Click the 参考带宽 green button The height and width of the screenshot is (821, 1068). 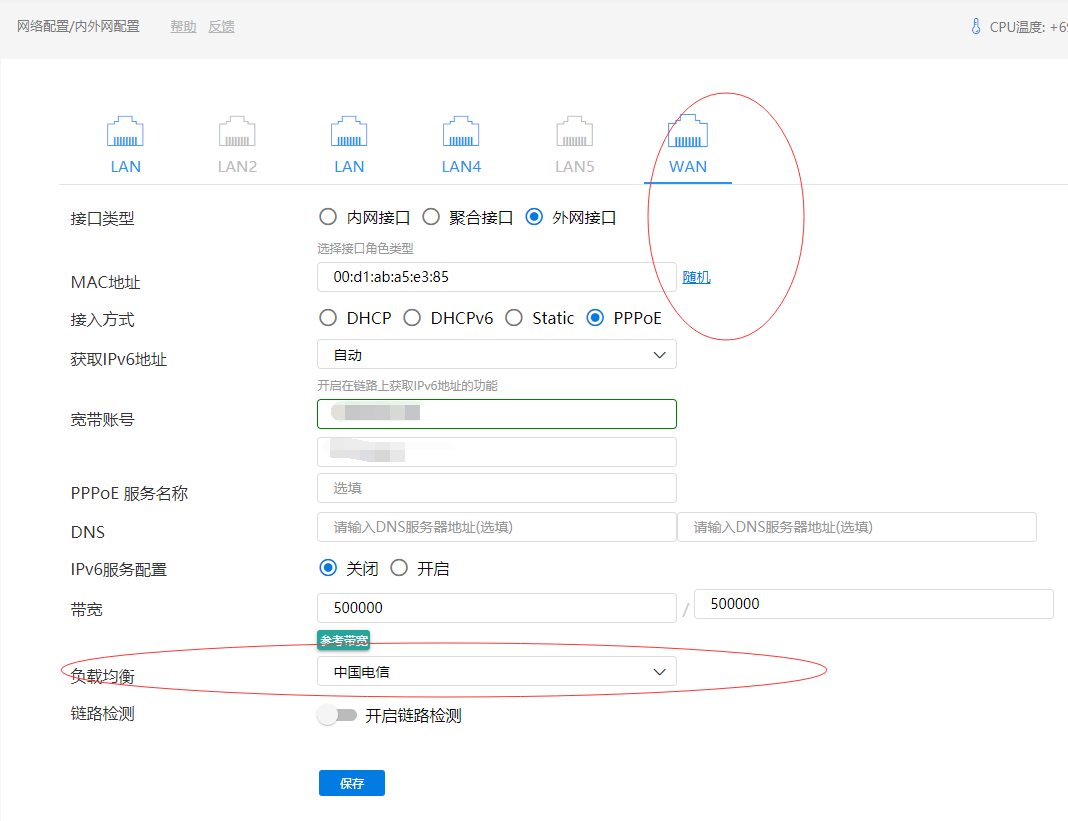click(344, 640)
